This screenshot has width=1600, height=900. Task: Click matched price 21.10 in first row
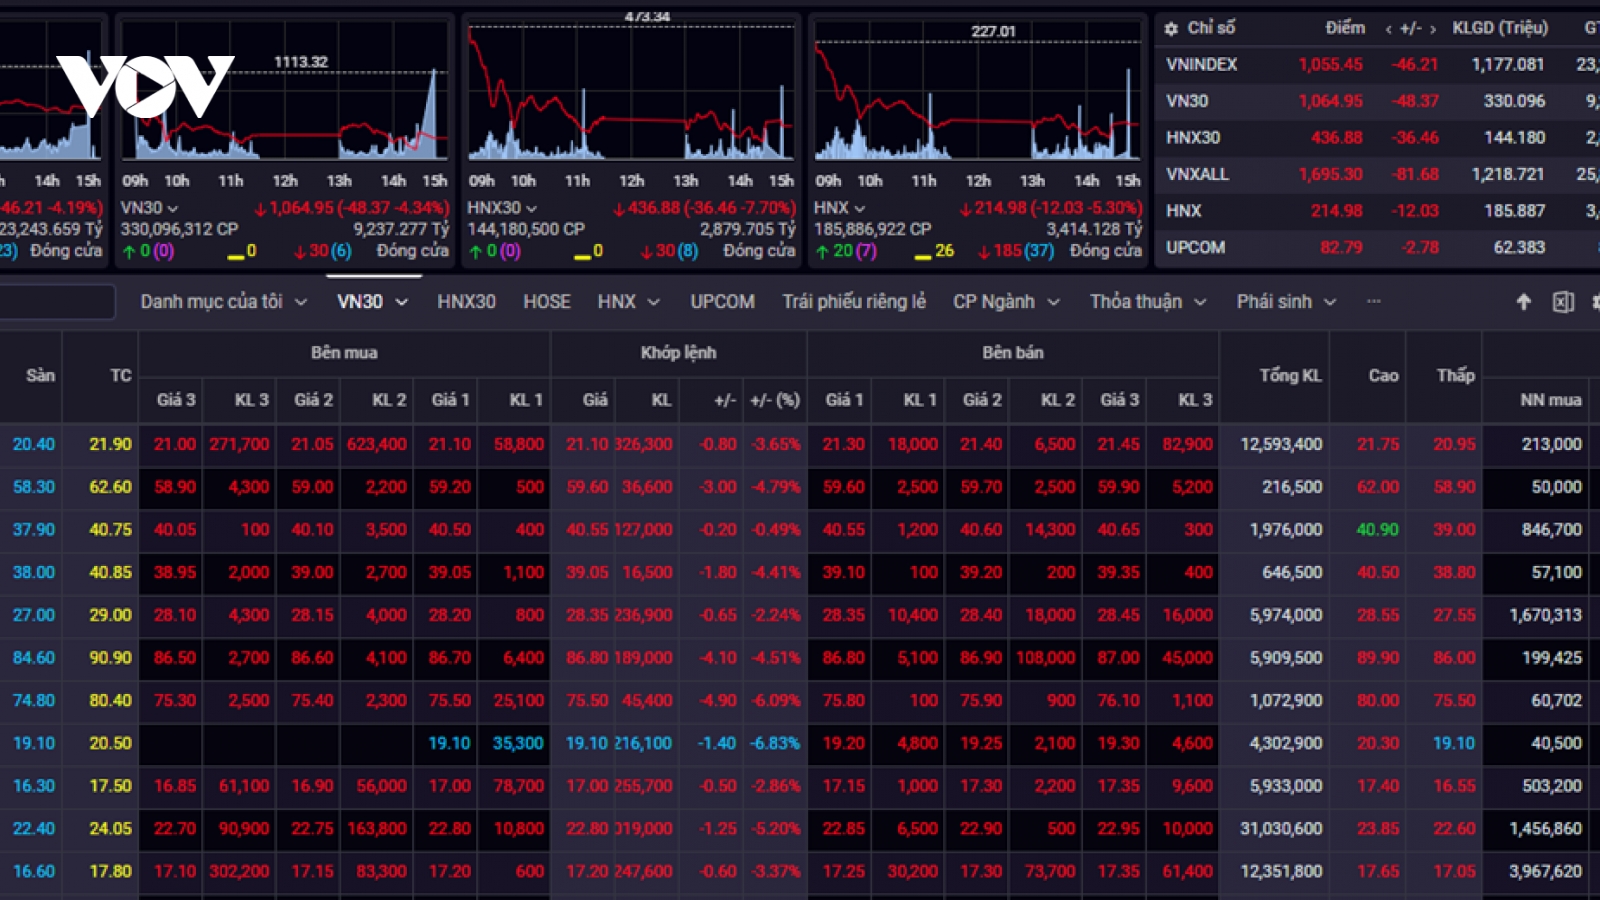tap(587, 444)
